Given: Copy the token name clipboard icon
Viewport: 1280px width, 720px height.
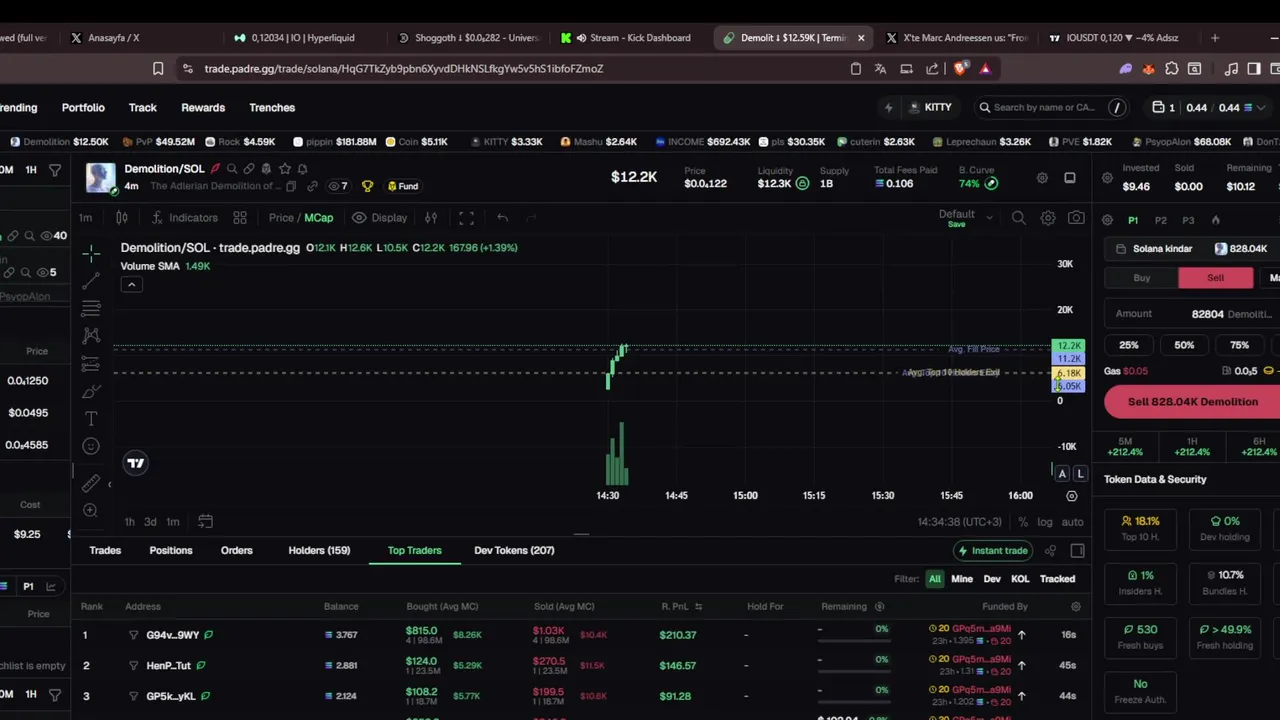Looking at the screenshot, I should [291, 186].
